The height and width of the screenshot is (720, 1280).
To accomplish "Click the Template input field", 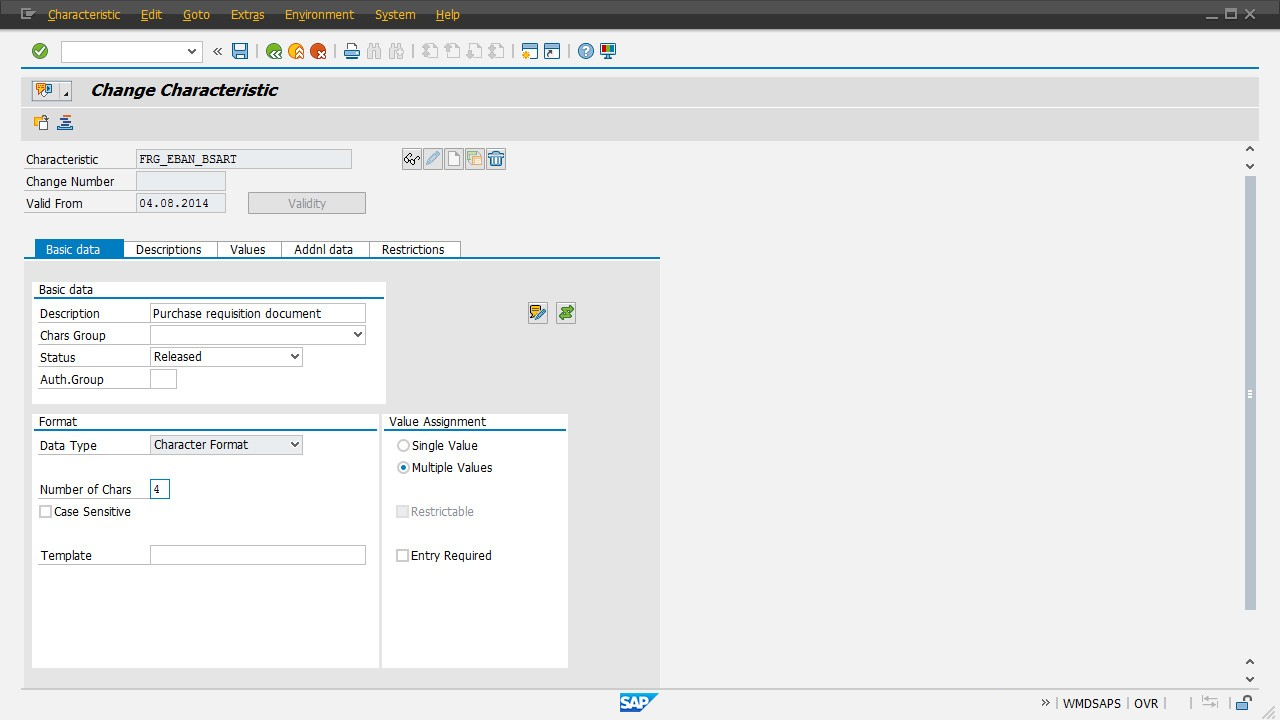I will pyautogui.click(x=257, y=555).
